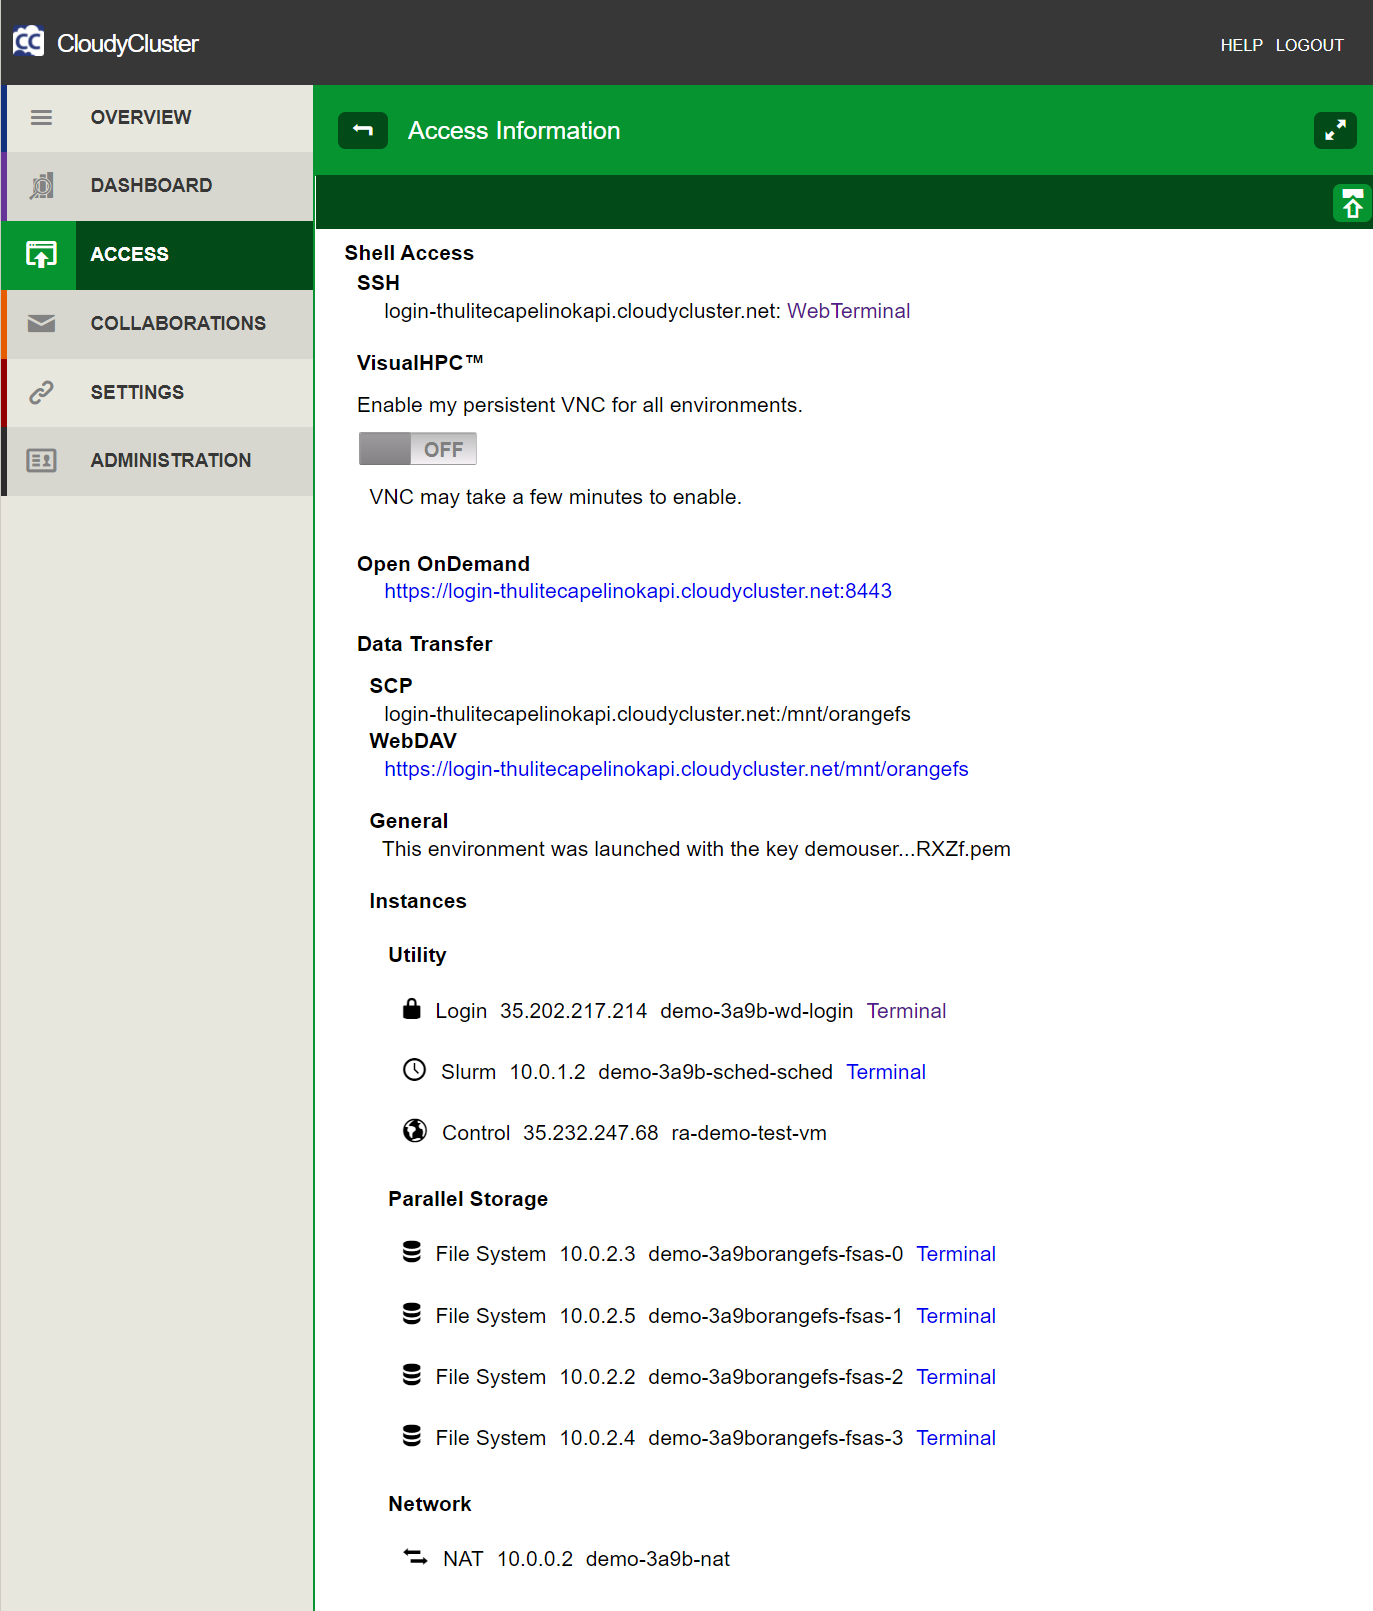The height and width of the screenshot is (1611, 1373).
Task: Open Terminal for demo-3a9borangefs-fsas-2
Action: click(x=956, y=1377)
